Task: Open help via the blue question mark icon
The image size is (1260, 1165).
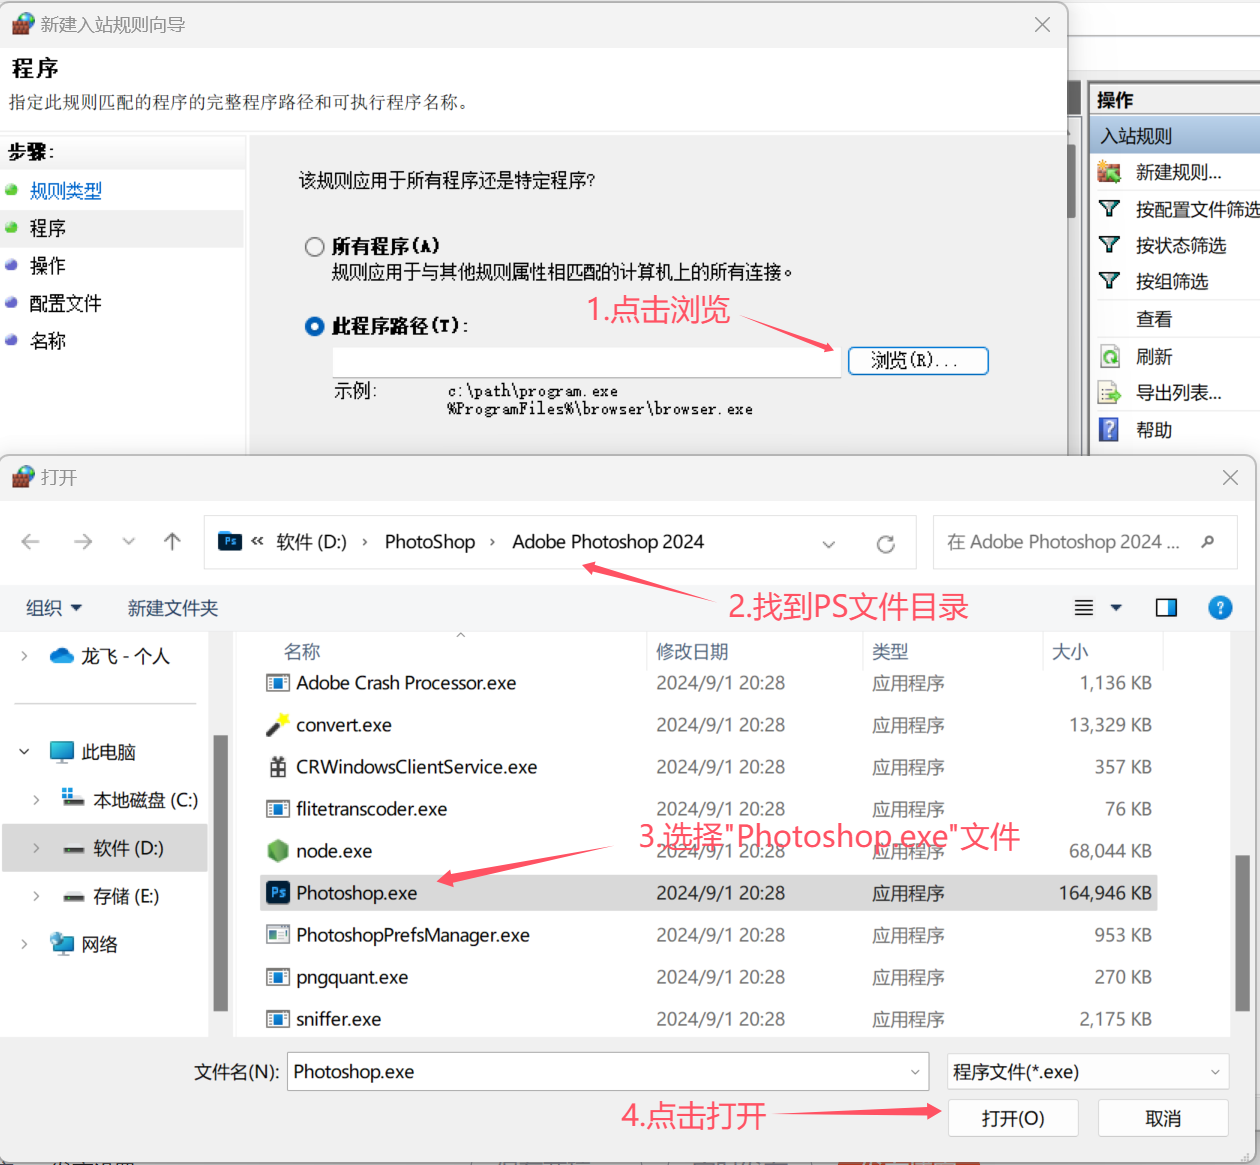Action: (1220, 607)
